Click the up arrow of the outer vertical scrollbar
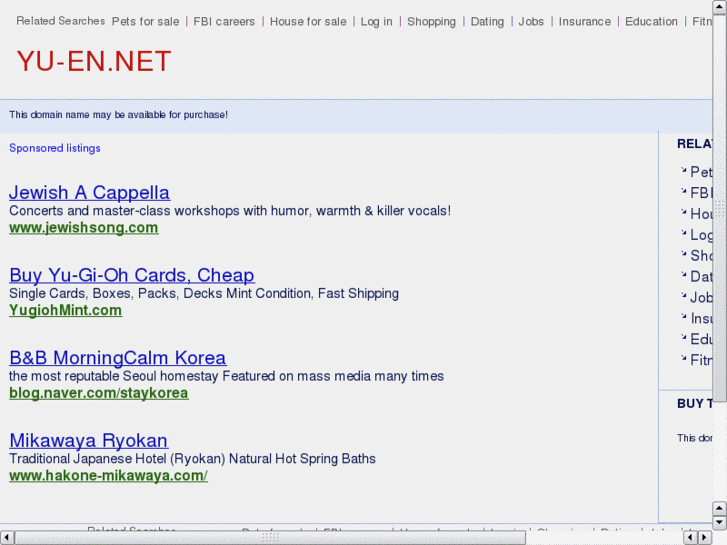 pos(720,7)
